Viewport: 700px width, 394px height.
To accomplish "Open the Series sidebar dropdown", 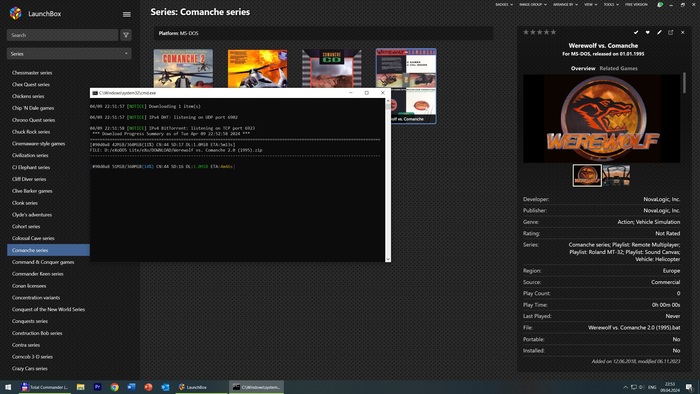I will point(69,54).
